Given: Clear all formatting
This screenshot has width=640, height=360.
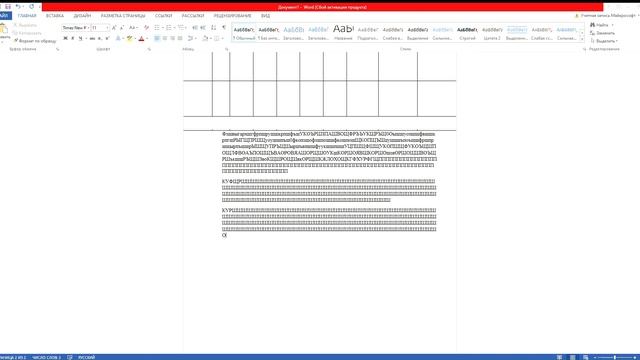Looking at the screenshot, I should click(146, 28).
